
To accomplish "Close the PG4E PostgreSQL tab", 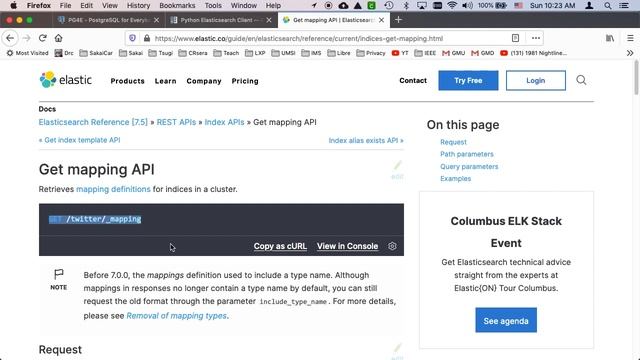I will pyautogui.click(x=156, y=20).
